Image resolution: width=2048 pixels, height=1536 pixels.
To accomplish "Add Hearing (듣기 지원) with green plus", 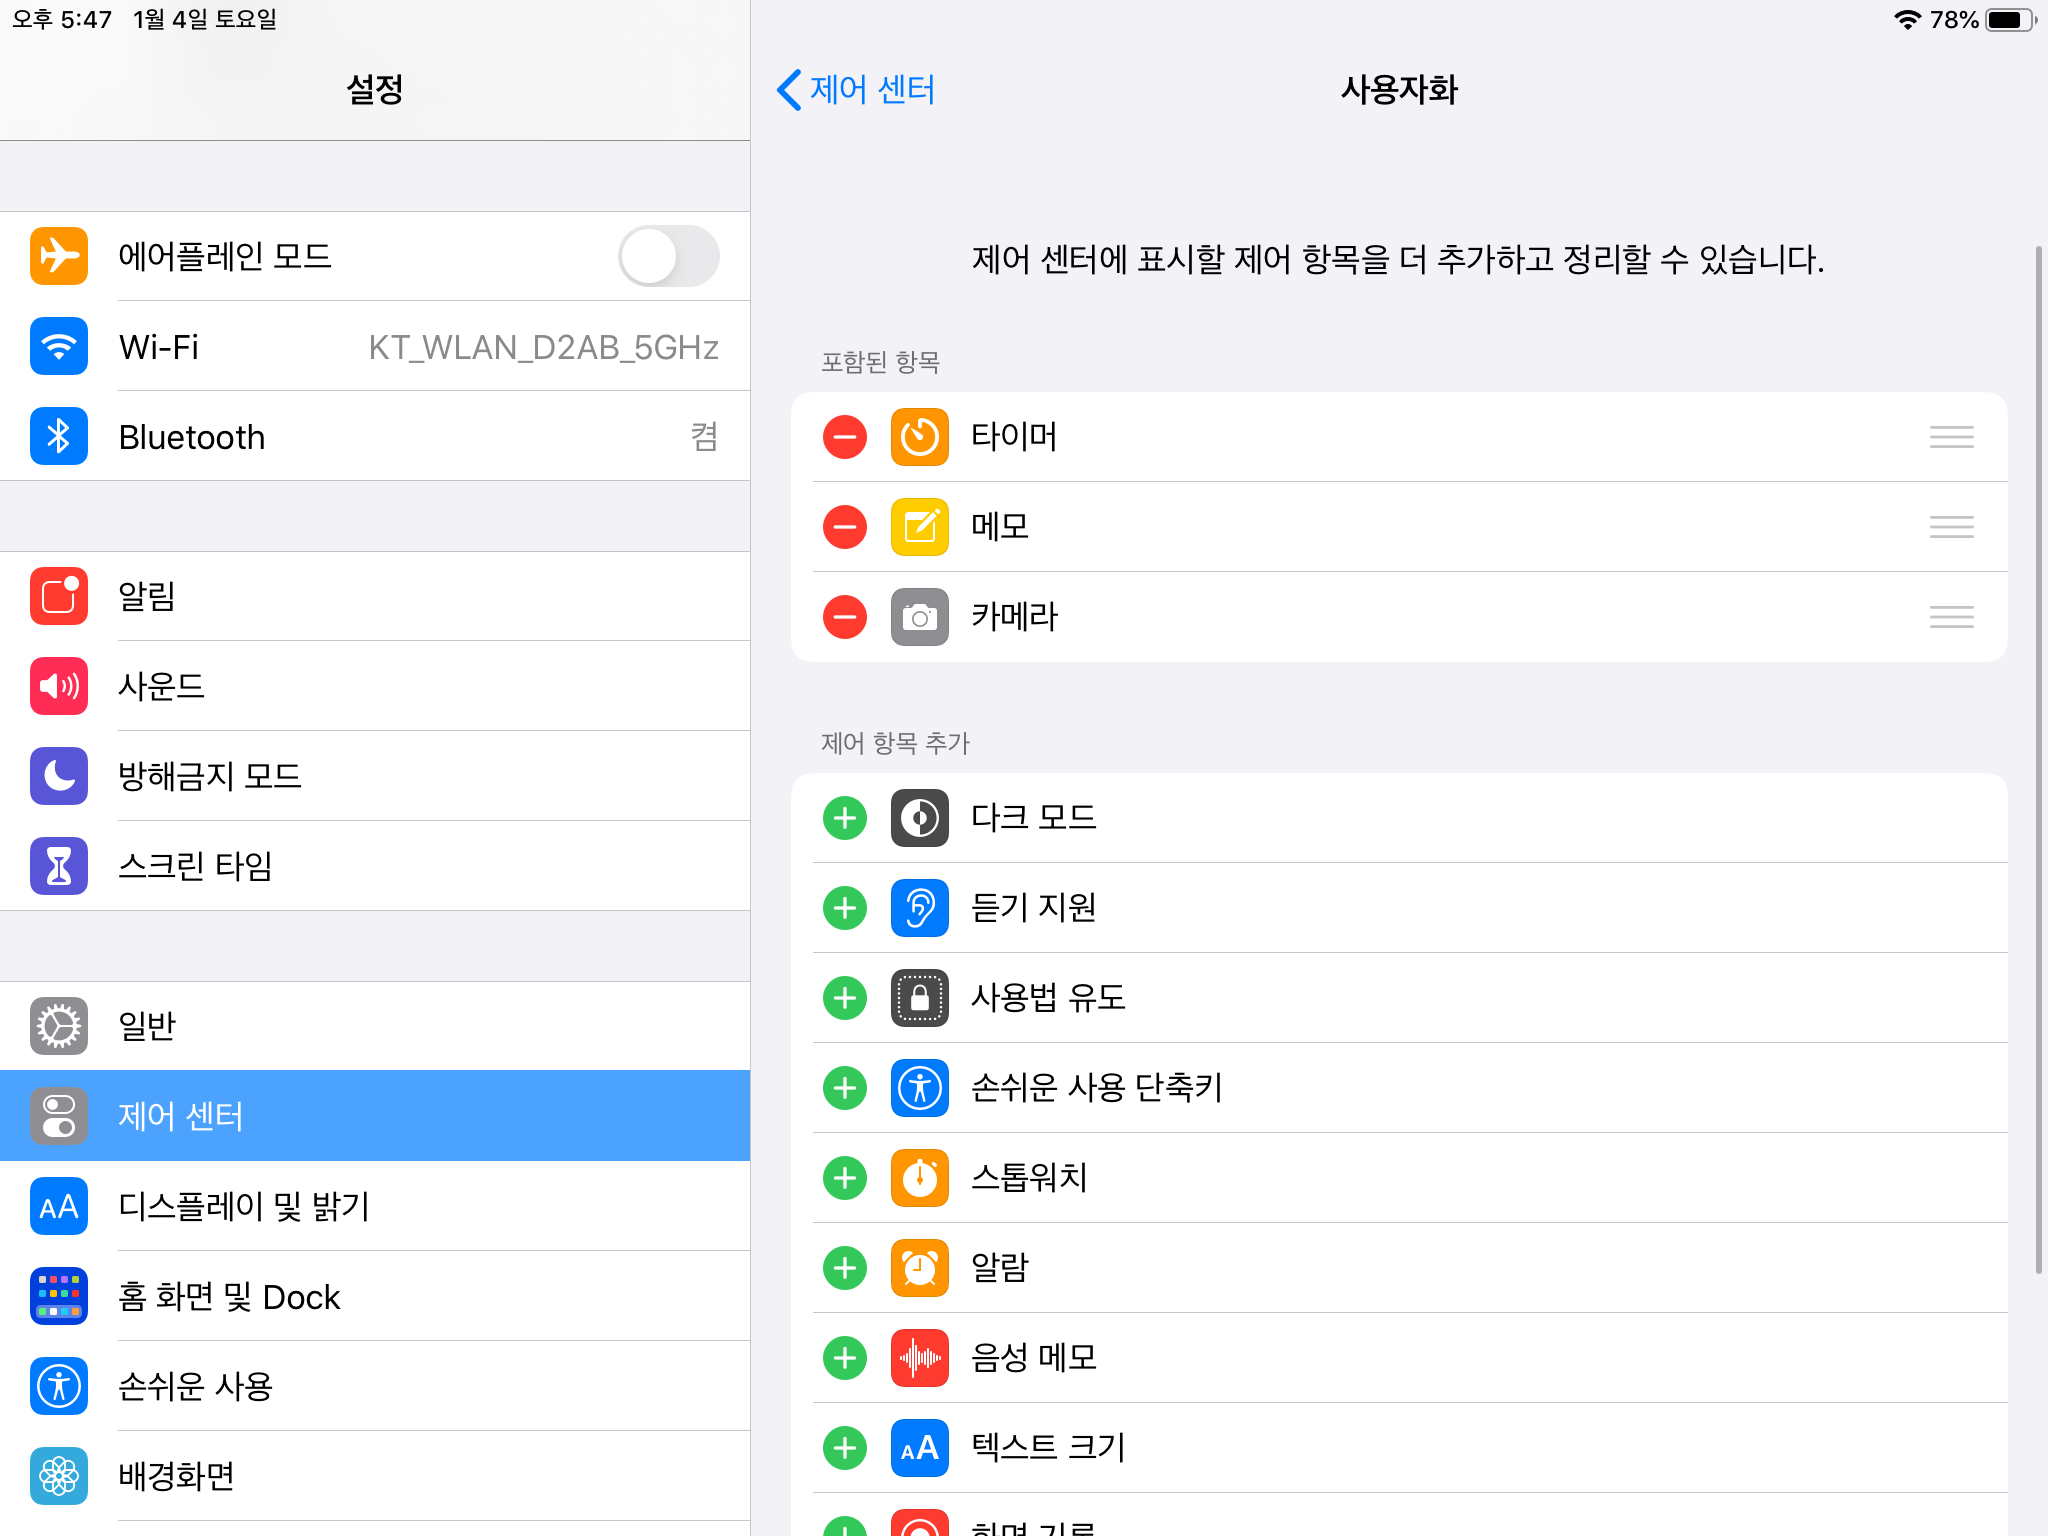I will point(845,908).
